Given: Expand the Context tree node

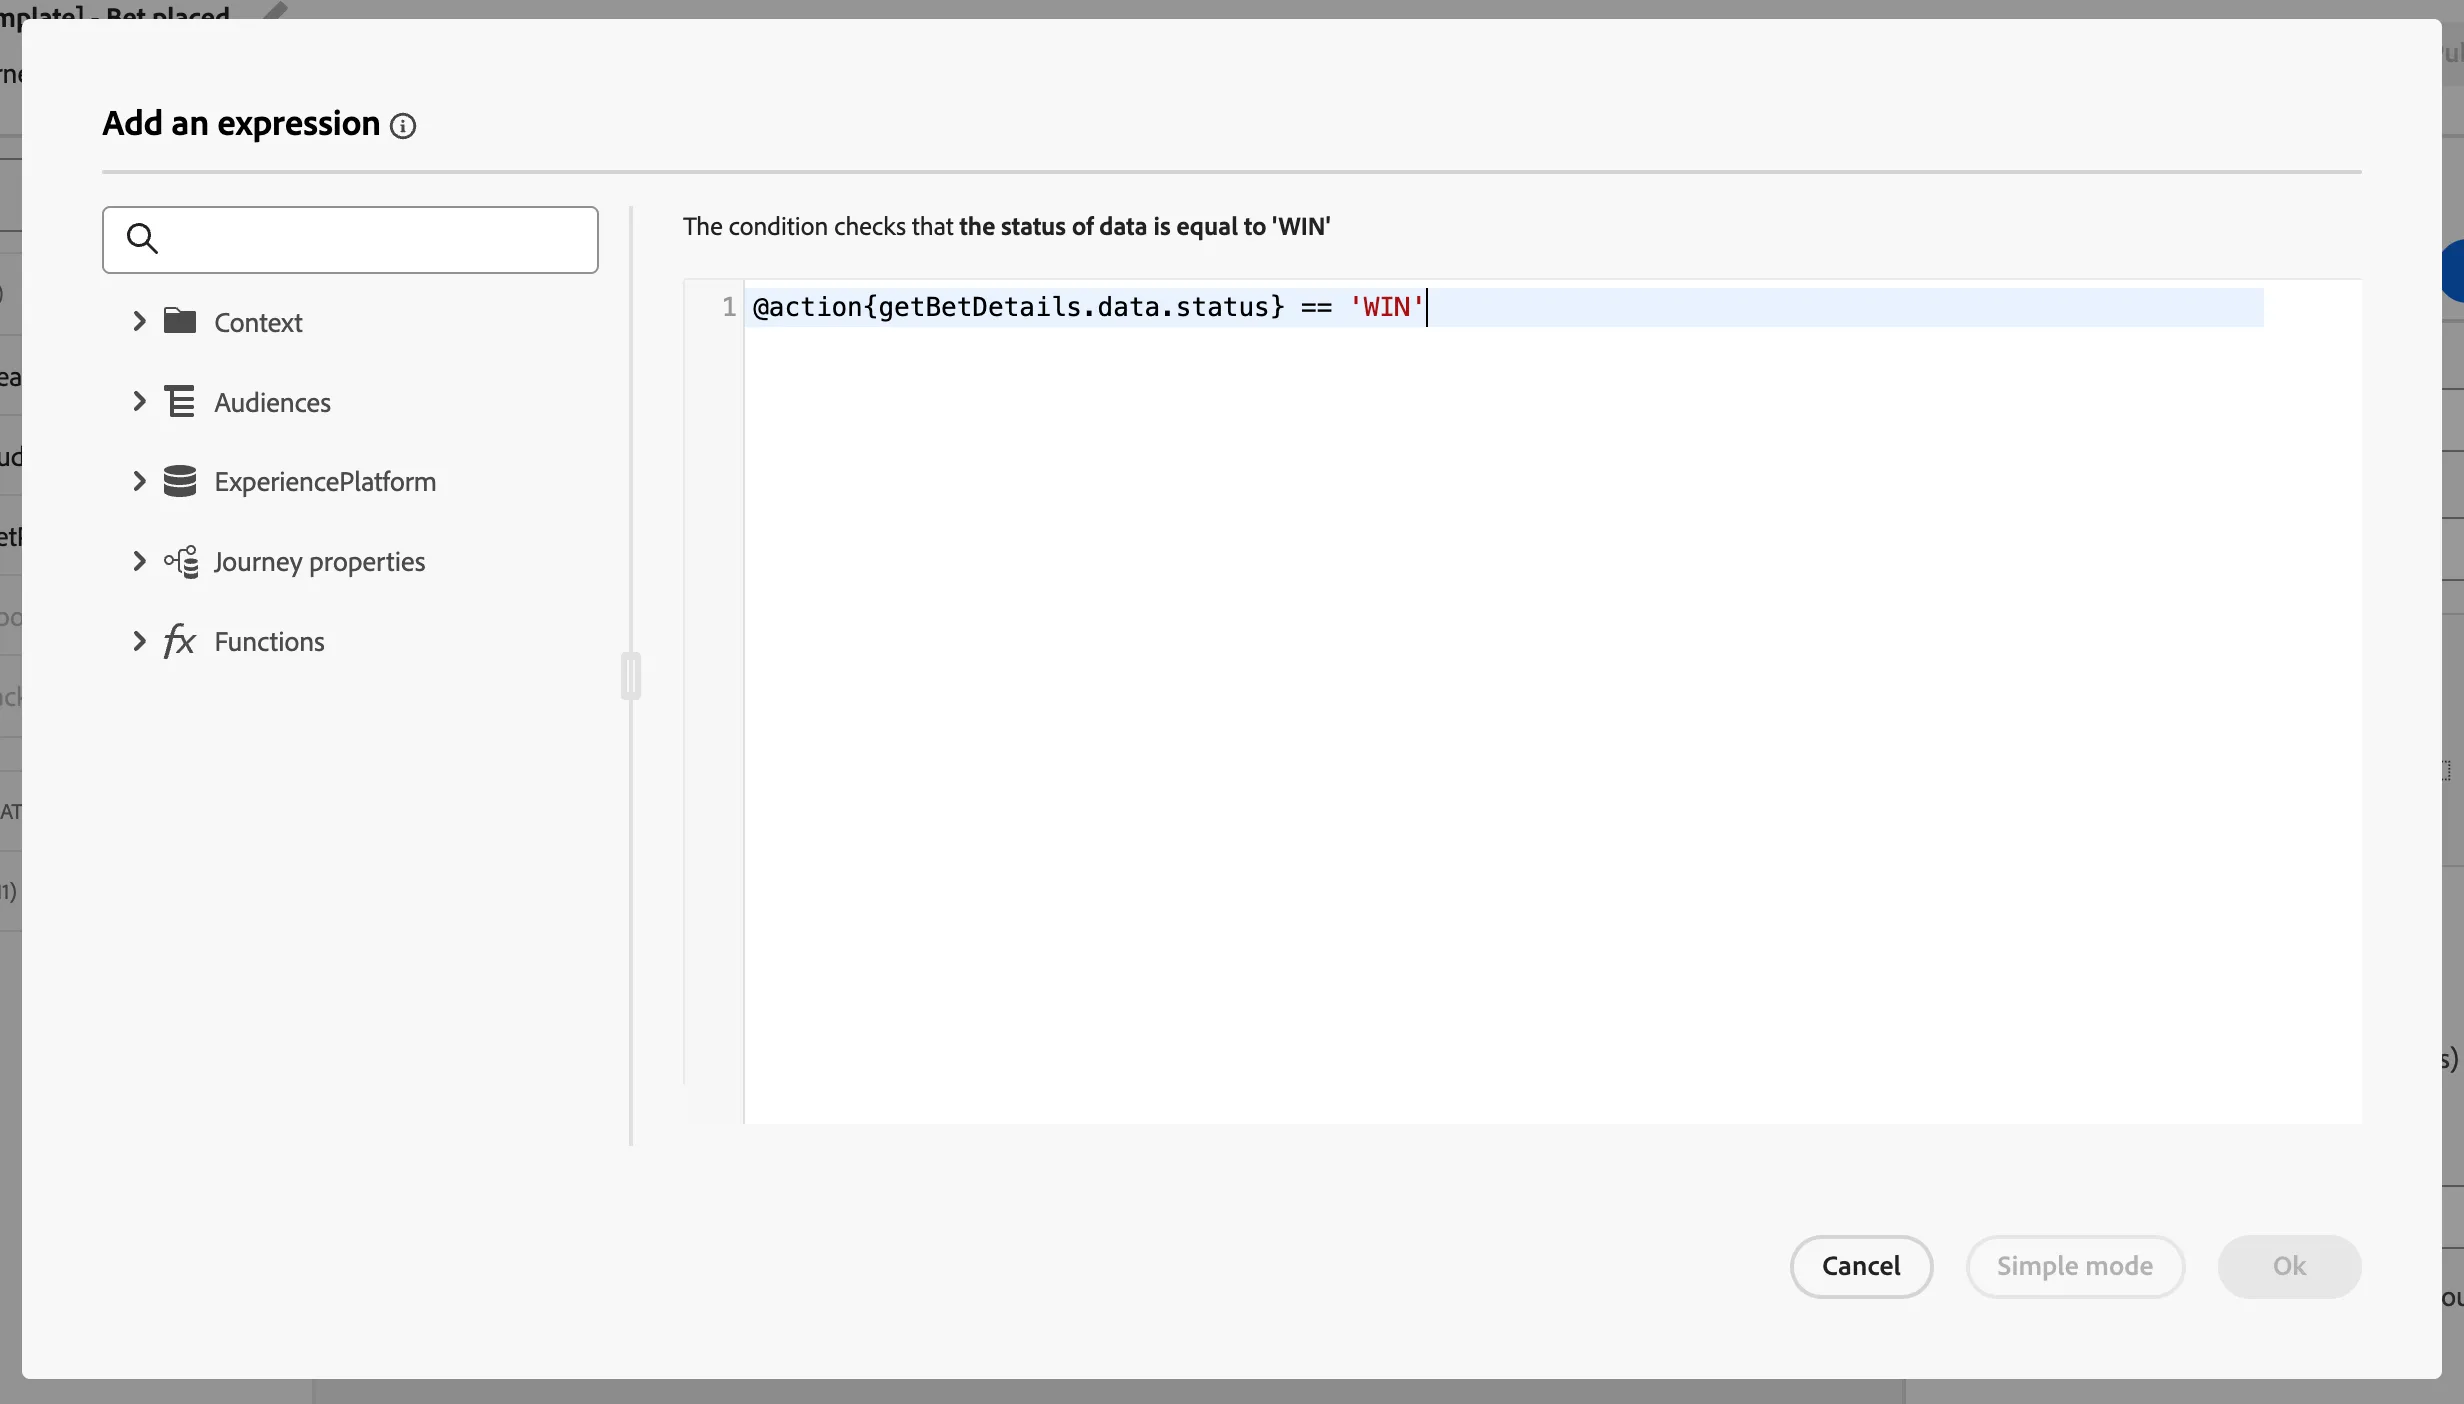Looking at the screenshot, I should click(139, 321).
